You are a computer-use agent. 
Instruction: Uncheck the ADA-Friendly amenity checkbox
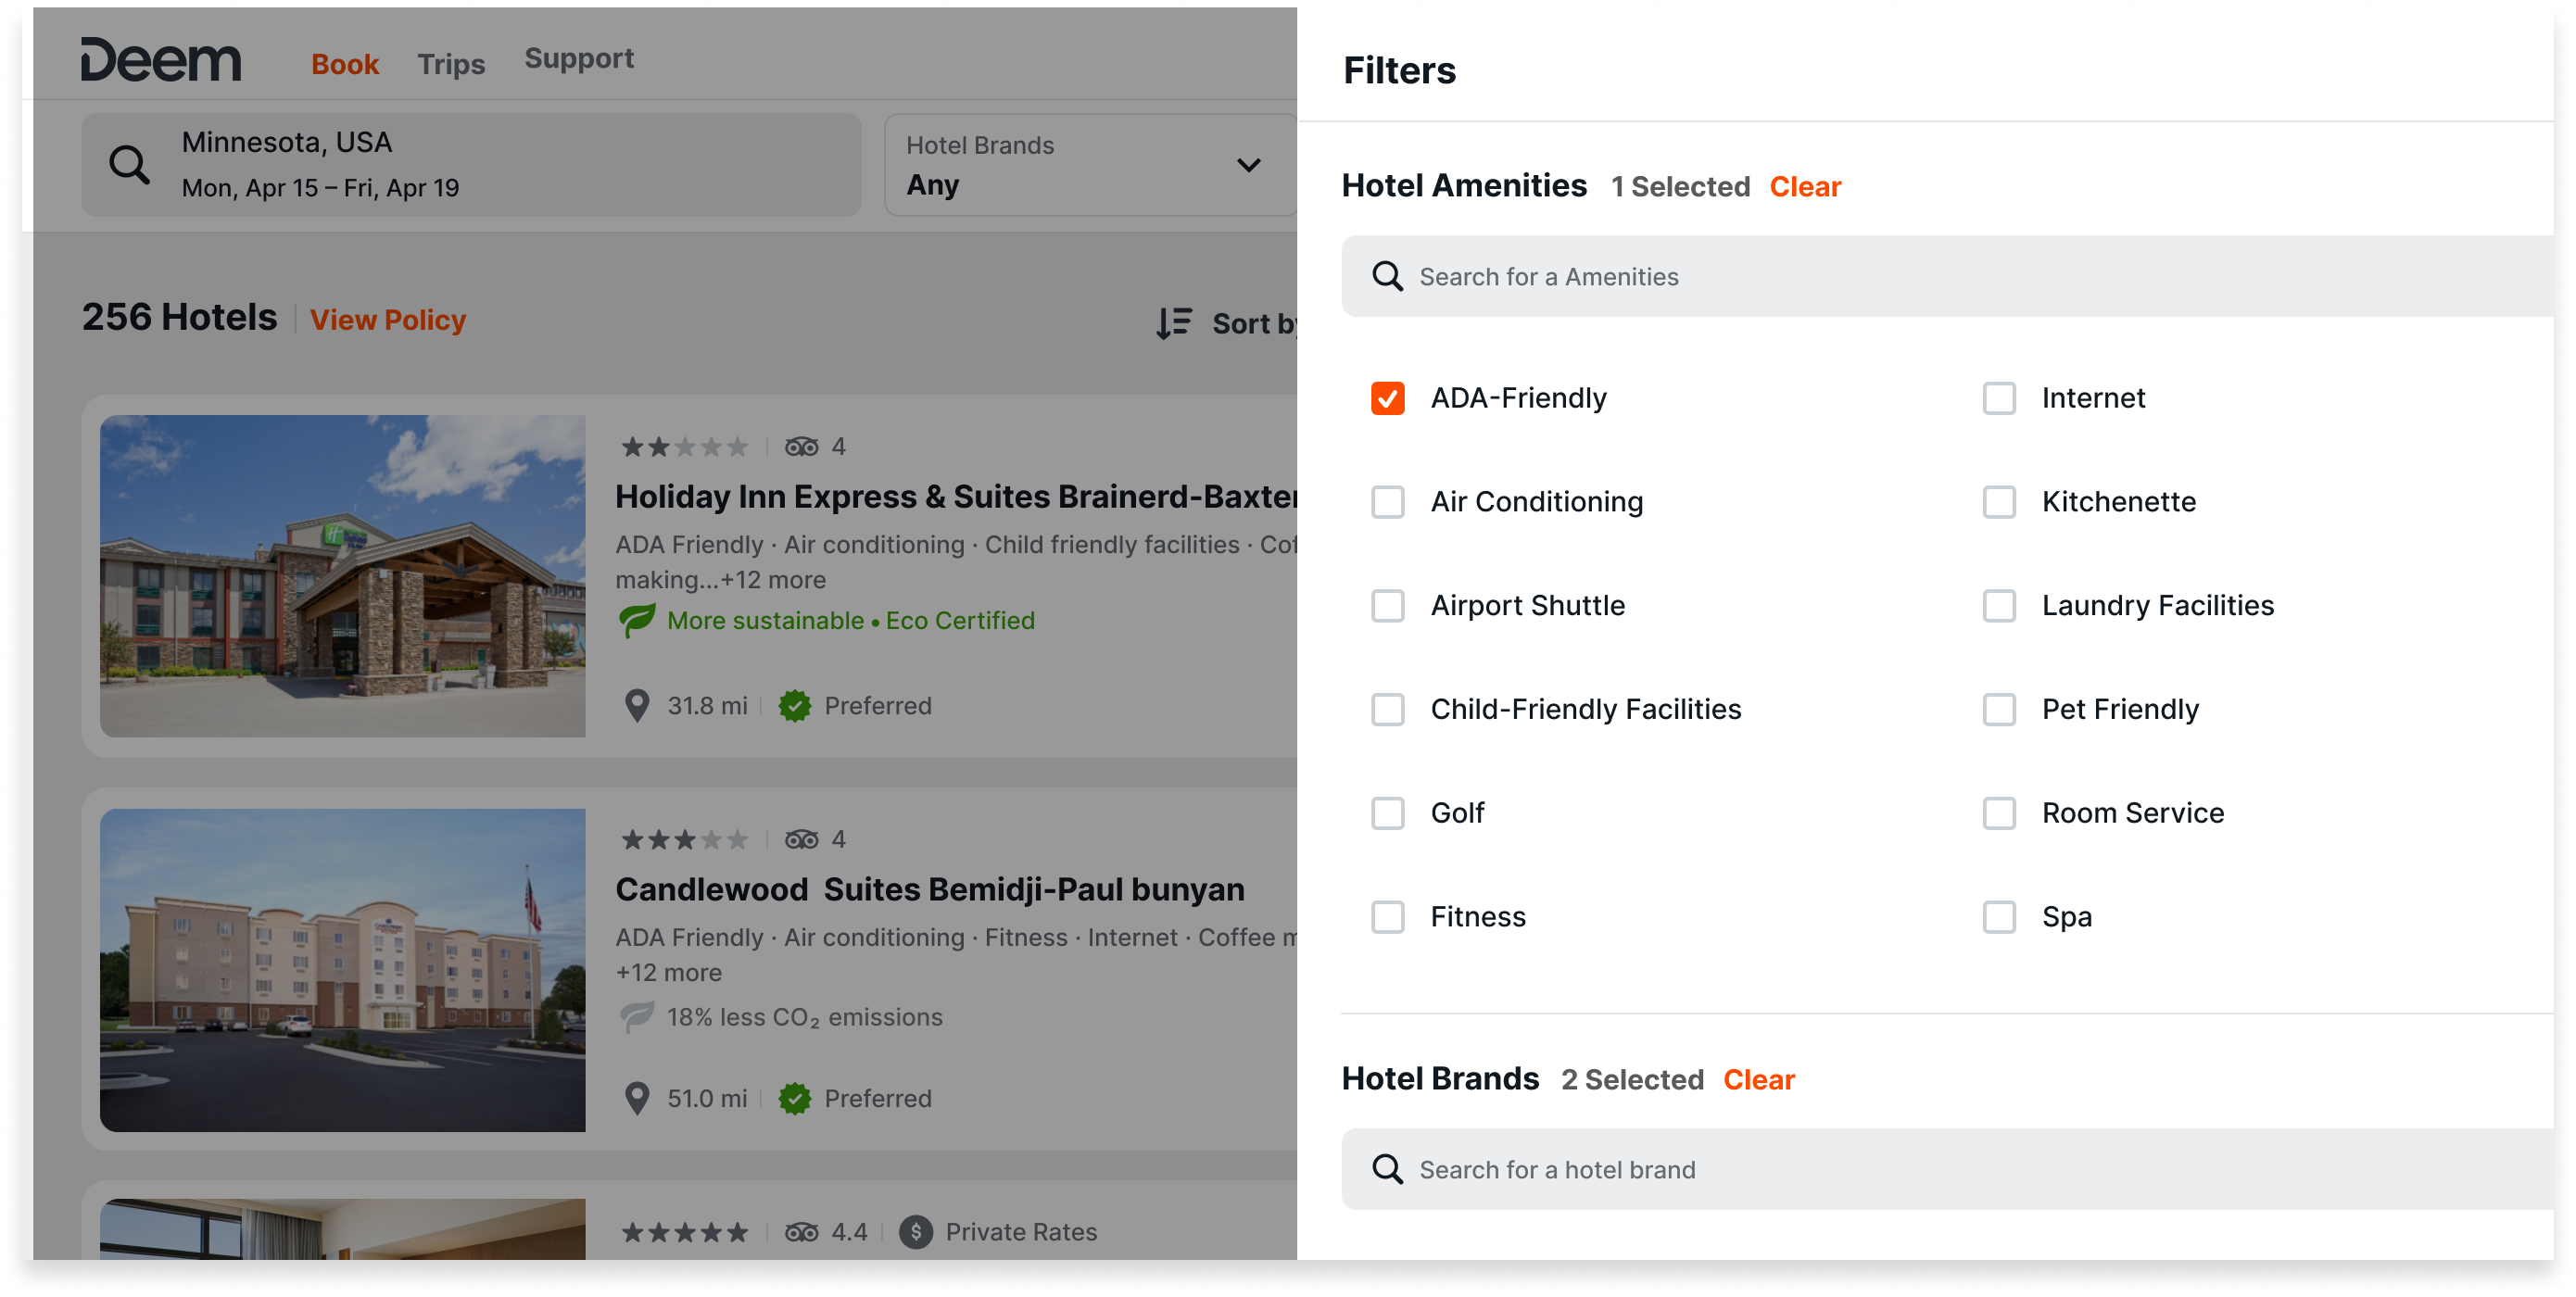point(1387,398)
